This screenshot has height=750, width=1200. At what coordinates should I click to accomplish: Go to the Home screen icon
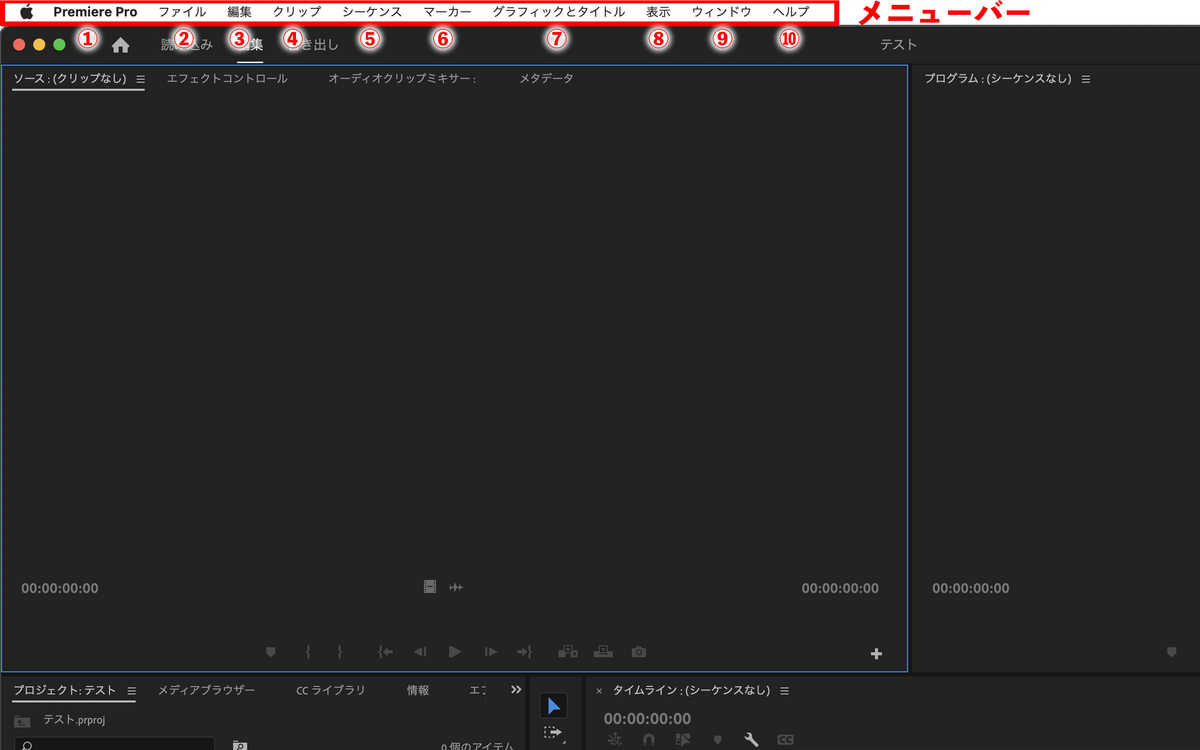[x=120, y=45]
